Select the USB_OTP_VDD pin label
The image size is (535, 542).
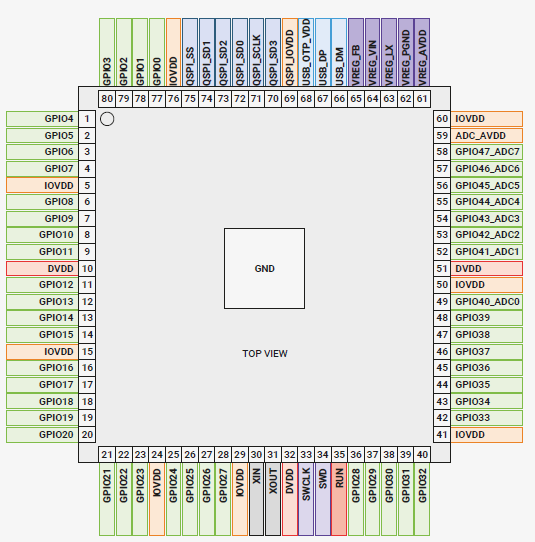coord(306,53)
